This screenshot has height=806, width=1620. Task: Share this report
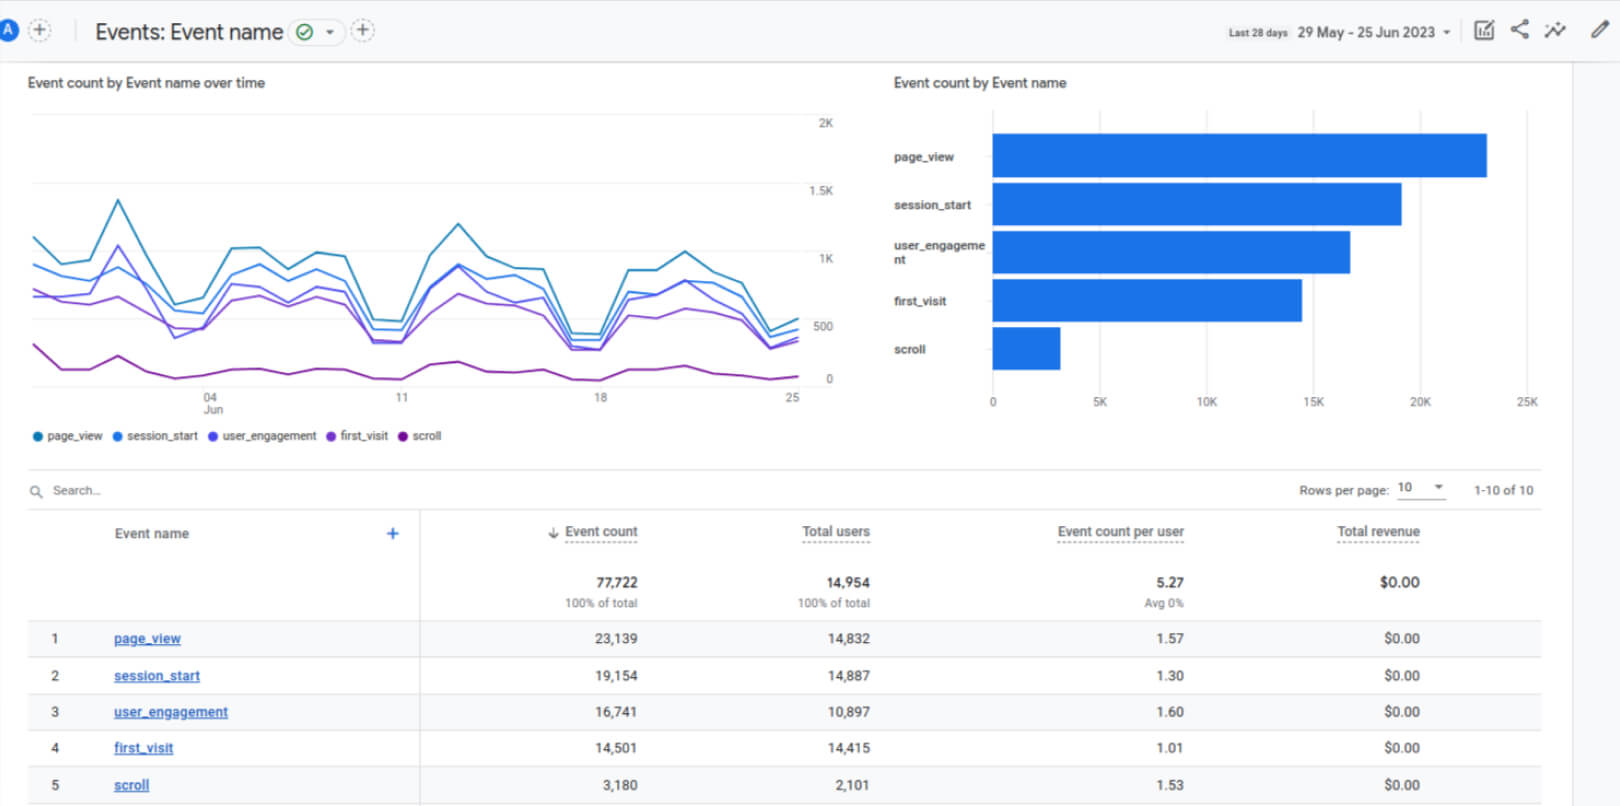coord(1519,30)
